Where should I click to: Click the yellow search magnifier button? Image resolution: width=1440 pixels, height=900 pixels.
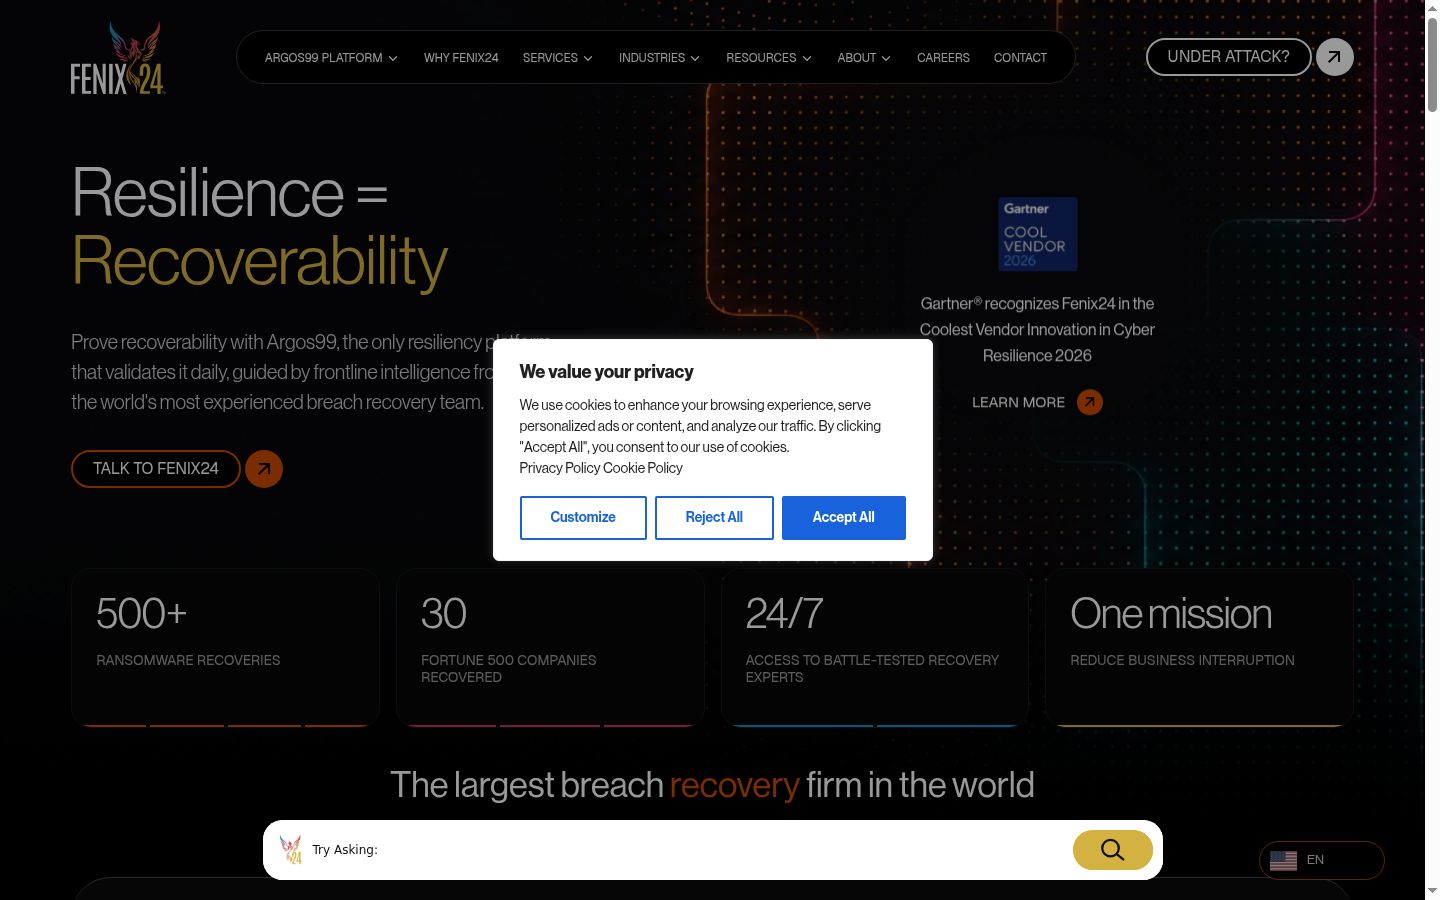pos(1113,850)
